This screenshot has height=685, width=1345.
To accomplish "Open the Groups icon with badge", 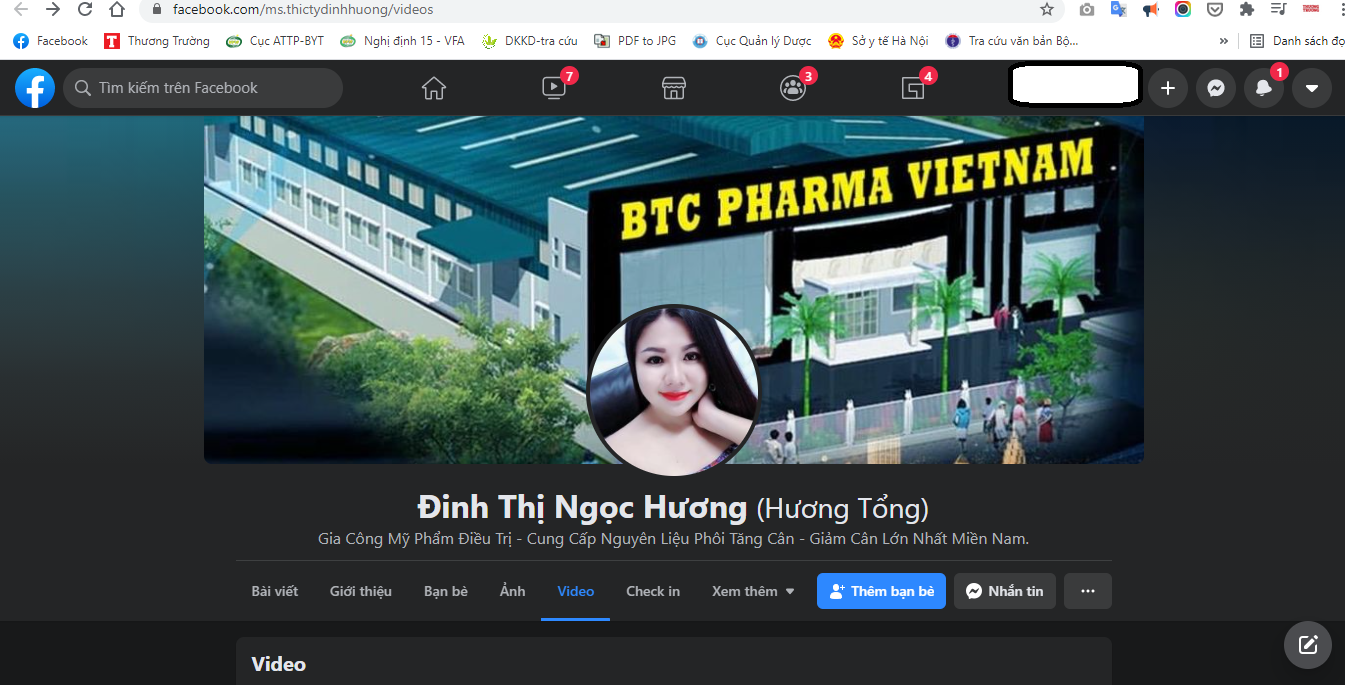I will pyautogui.click(x=792, y=88).
